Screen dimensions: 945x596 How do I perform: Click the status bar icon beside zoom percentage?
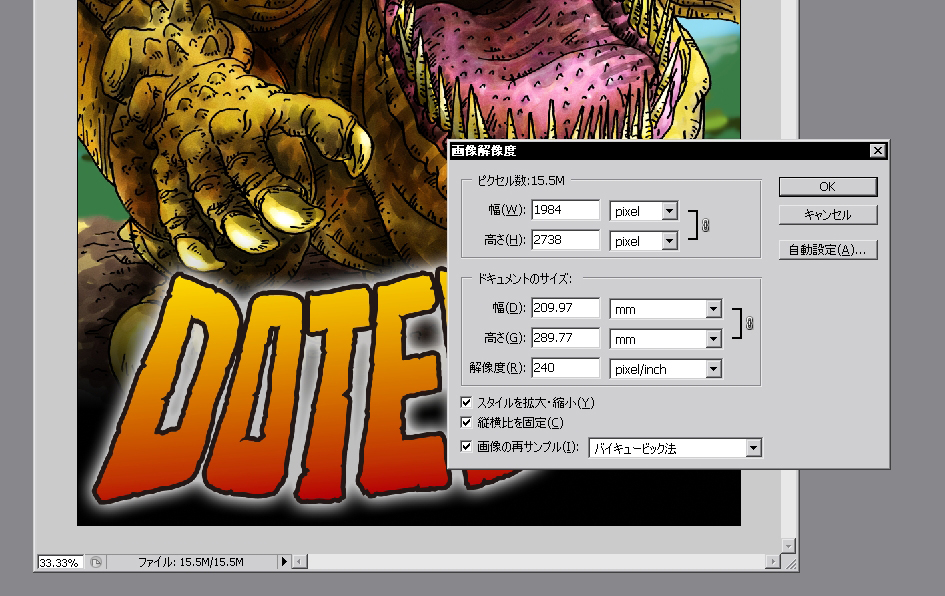(96, 562)
